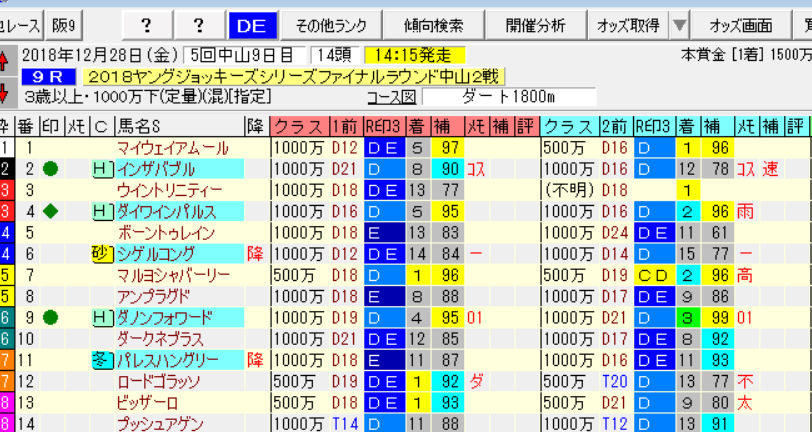This screenshot has width=812, height=432.
Task: Click the first question mark button
Action: pos(147,25)
